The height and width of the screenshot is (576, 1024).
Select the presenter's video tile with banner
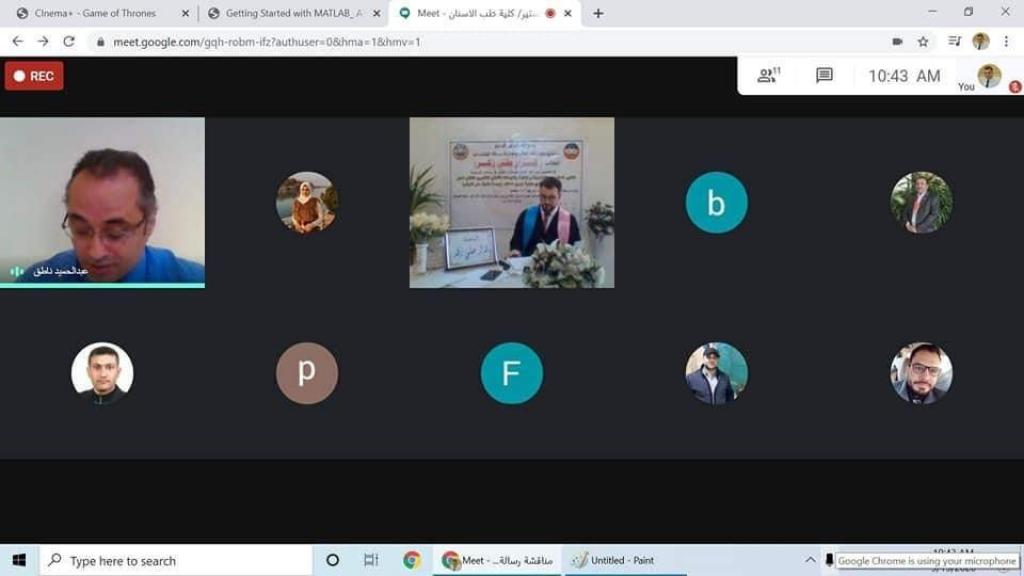click(x=512, y=203)
